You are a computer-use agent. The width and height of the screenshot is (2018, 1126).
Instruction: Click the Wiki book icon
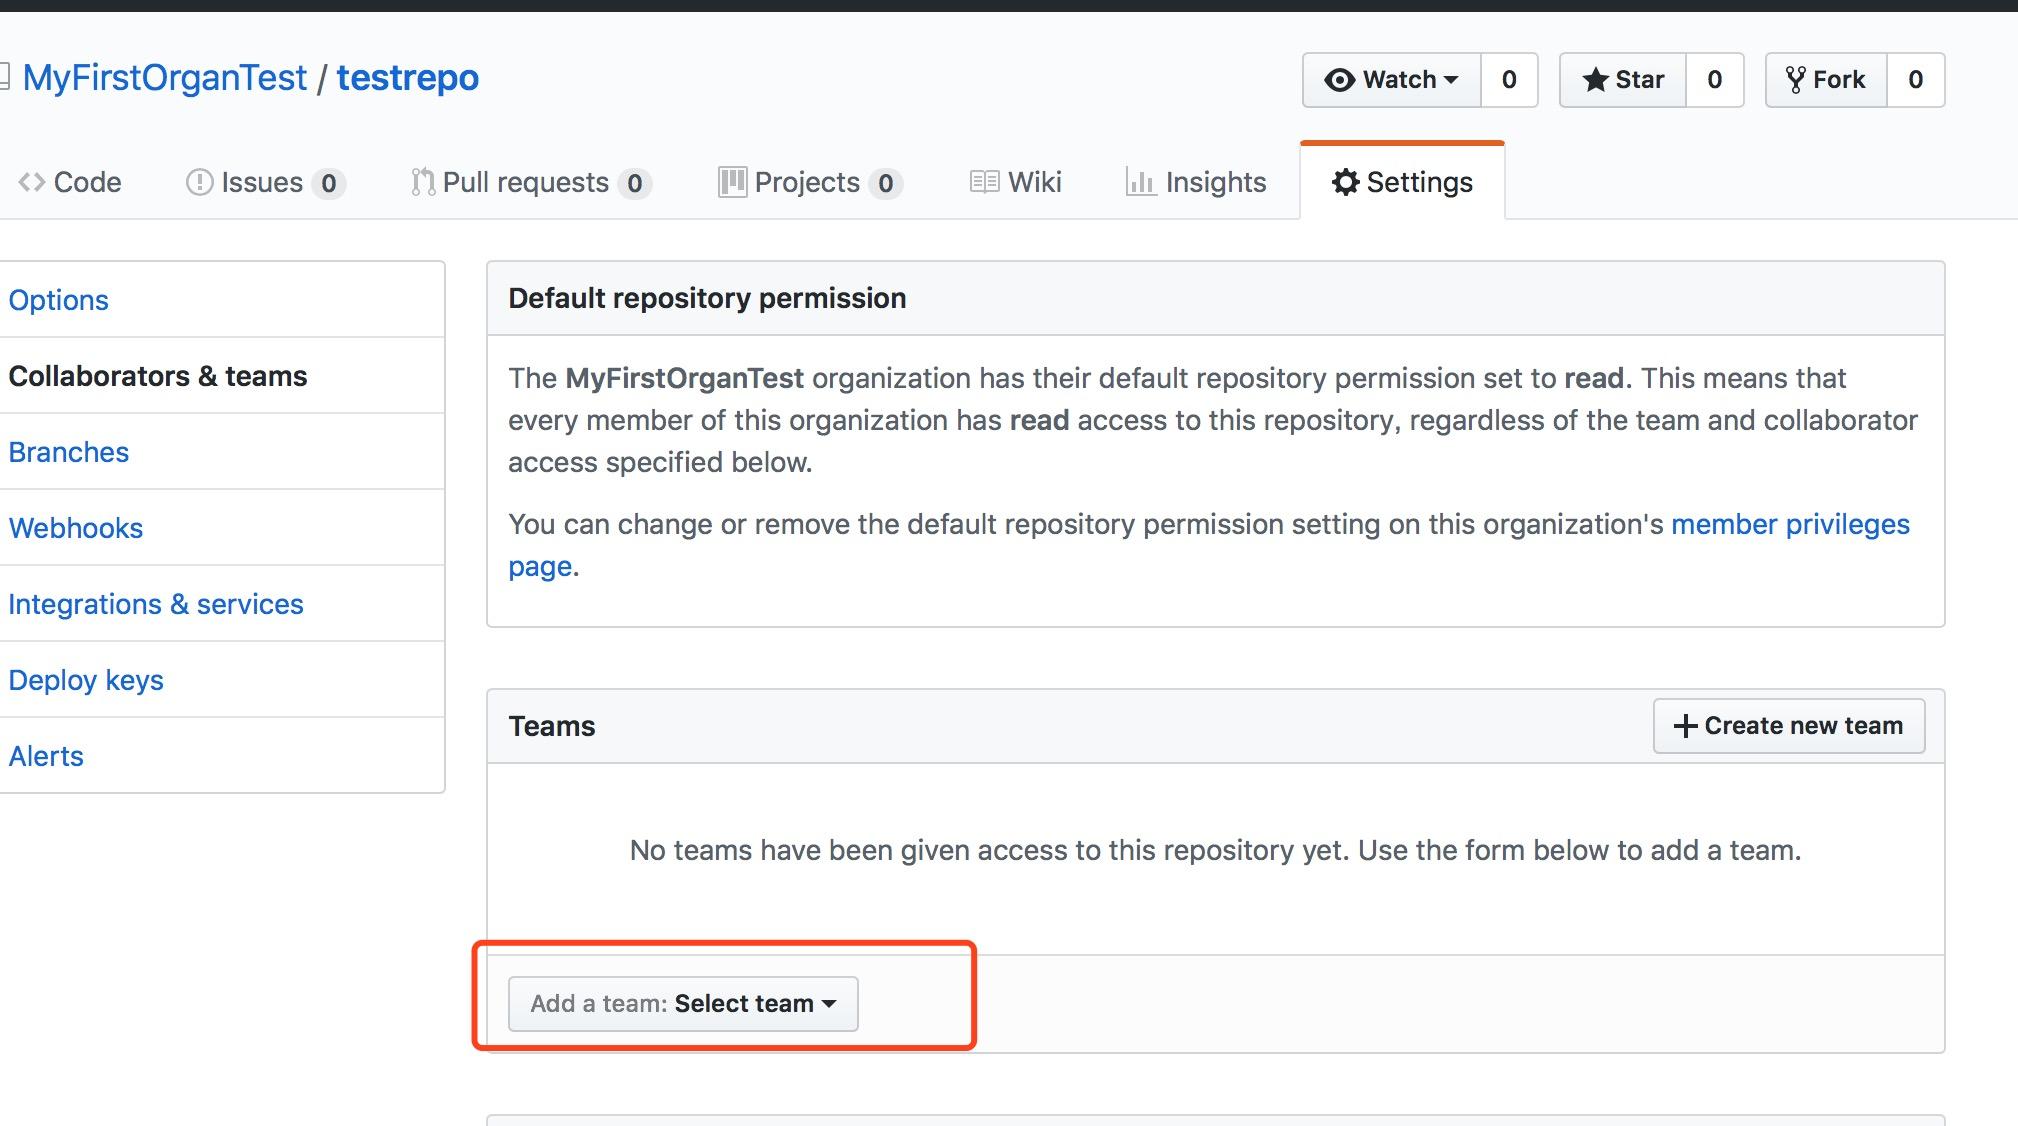click(986, 181)
